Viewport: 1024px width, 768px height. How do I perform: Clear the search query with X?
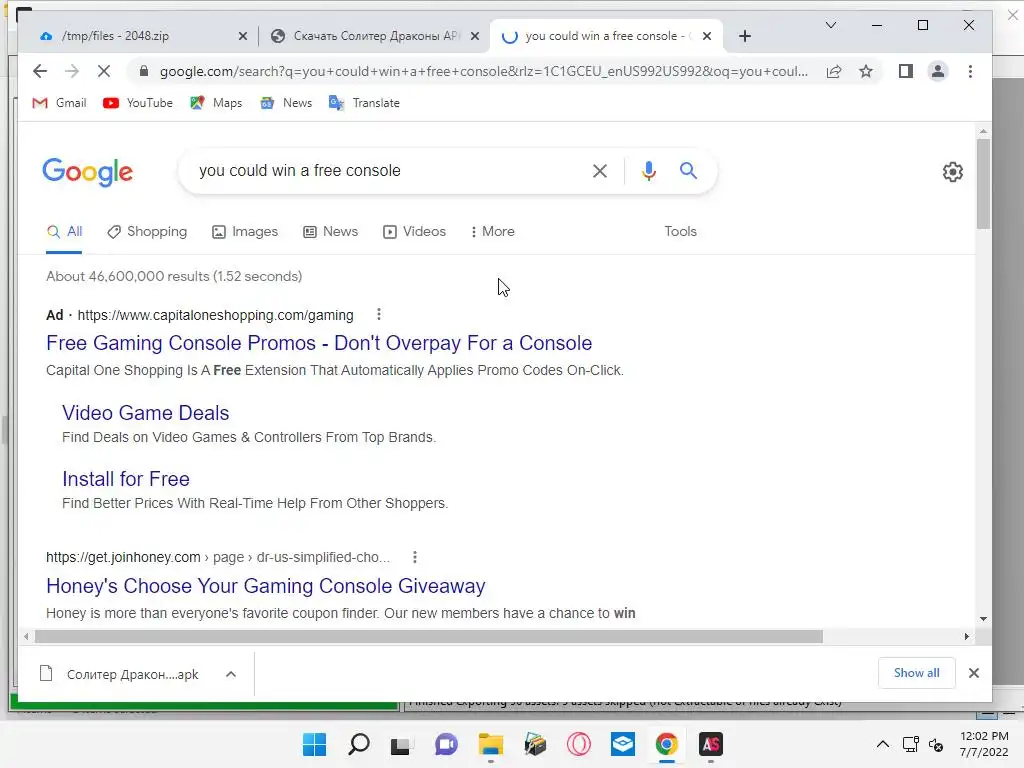click(600, 171)
